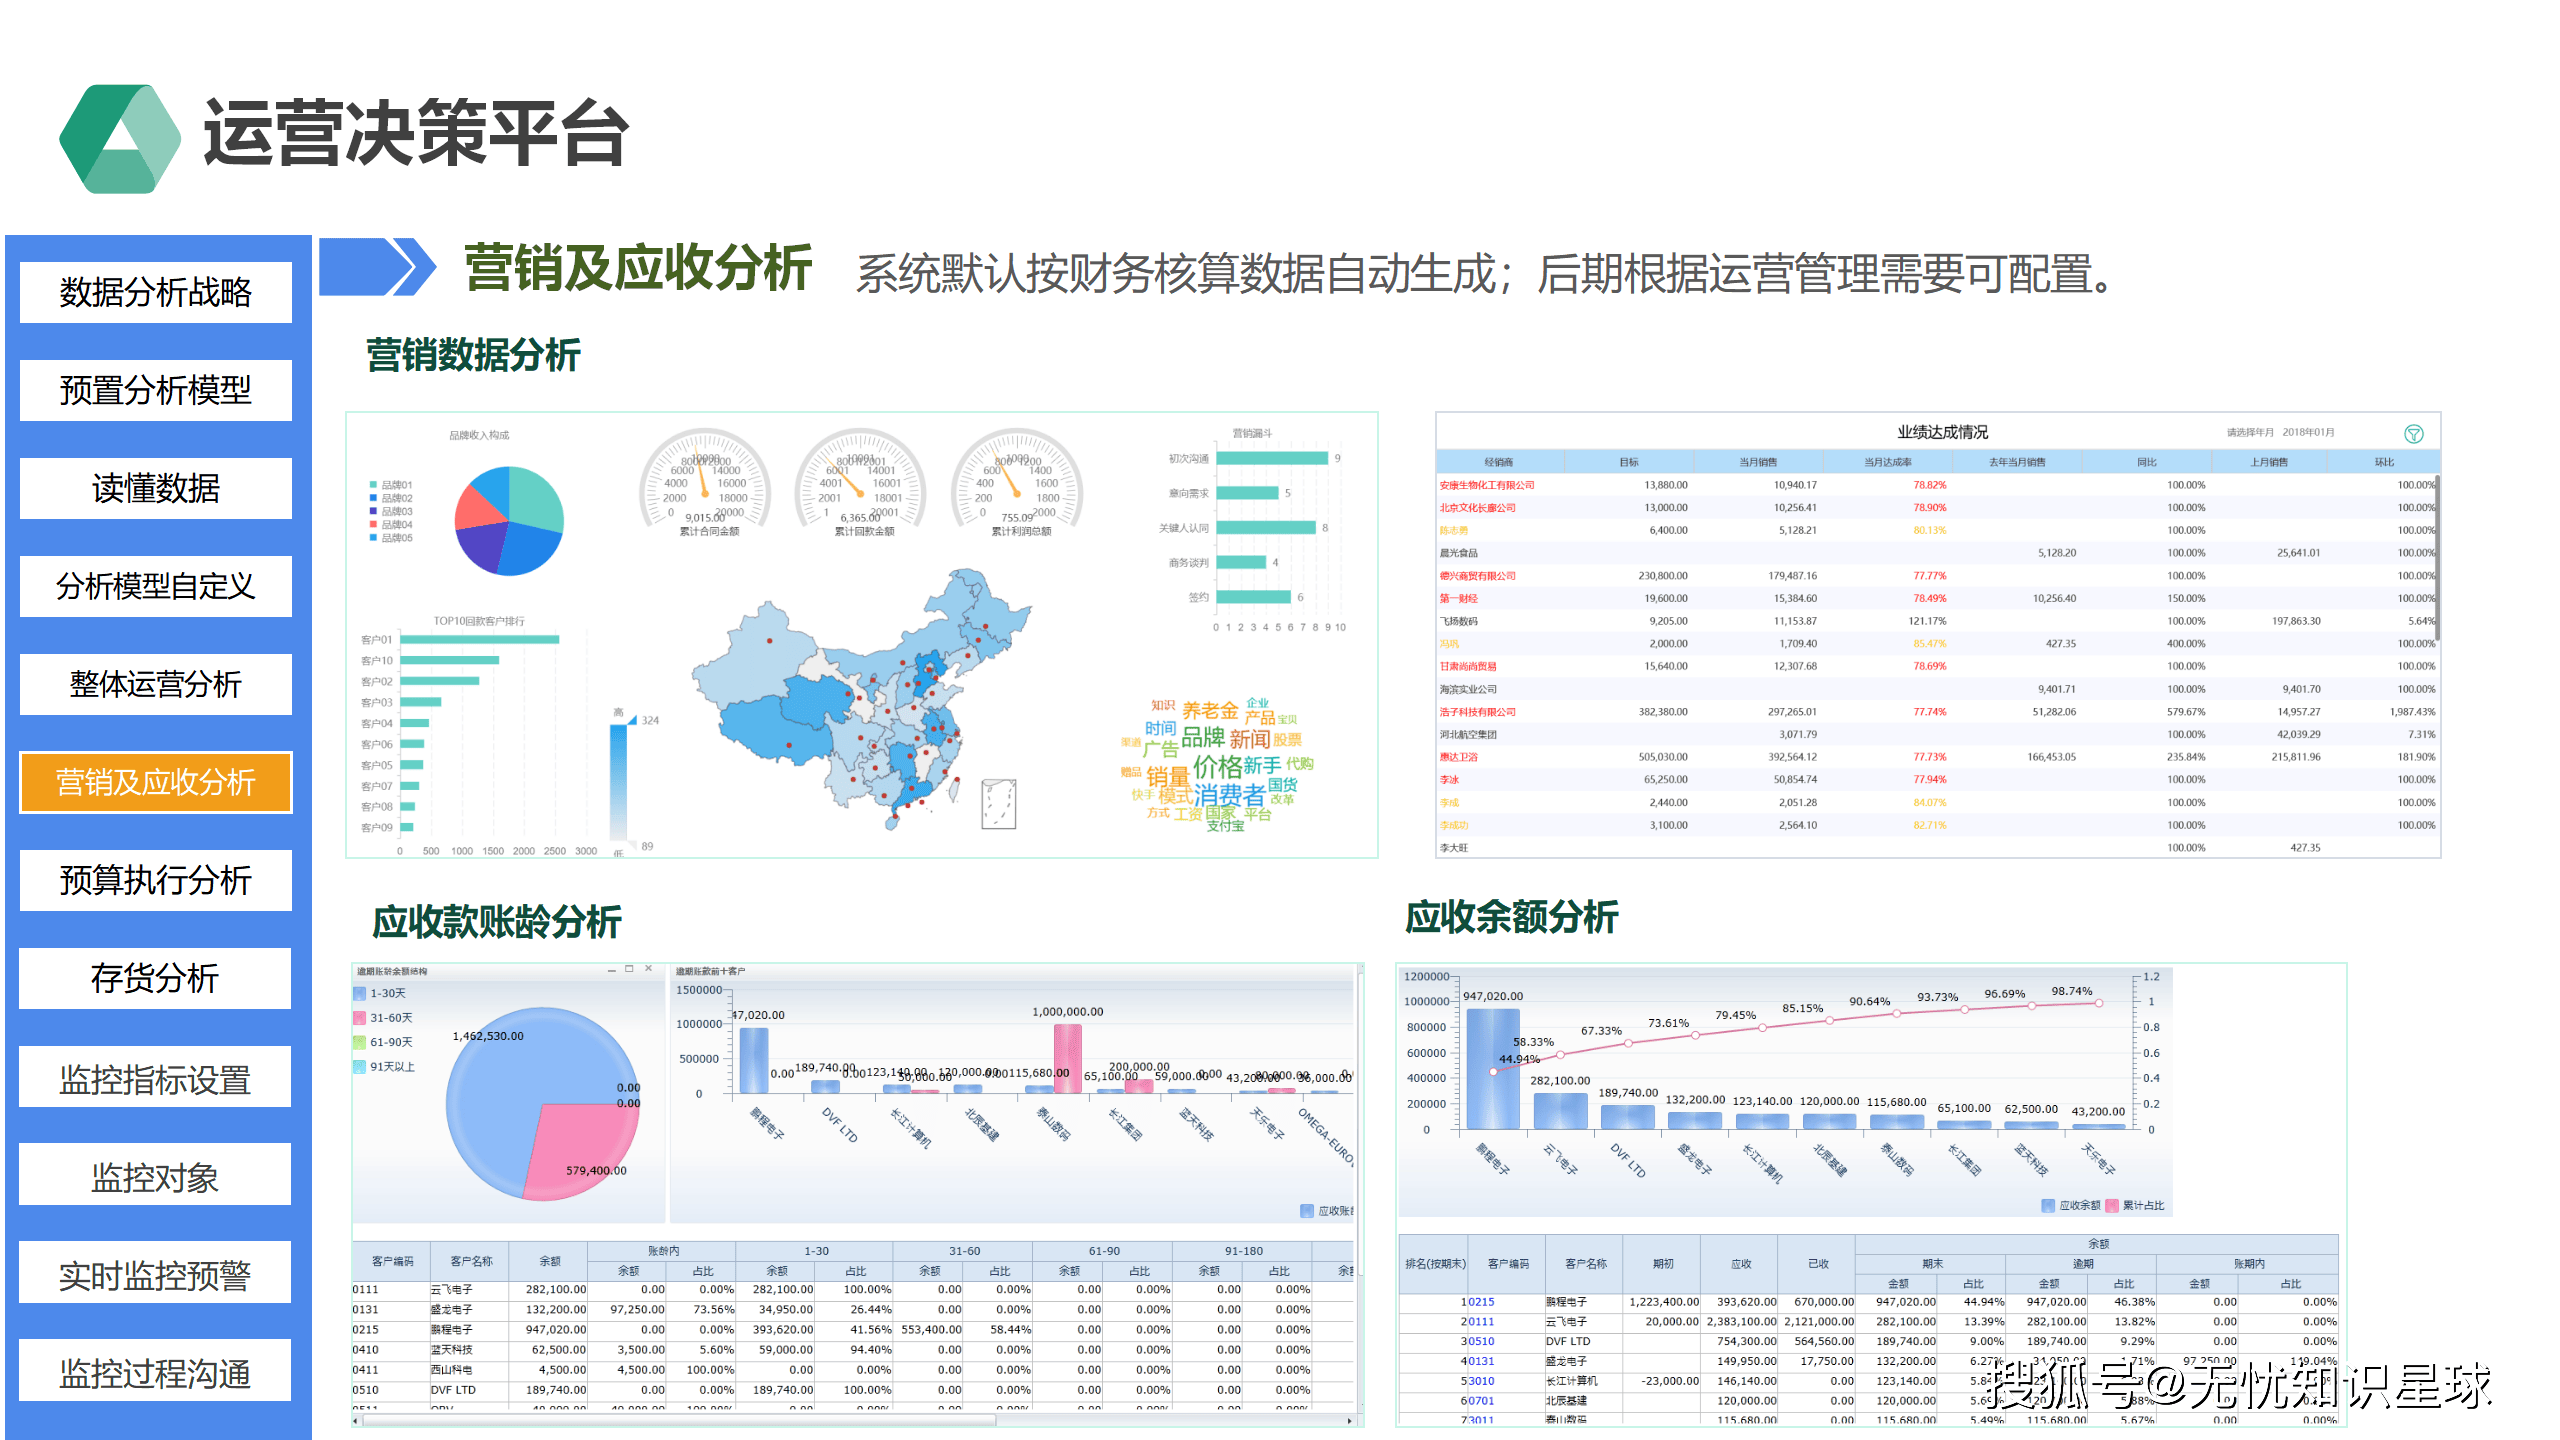Screen dimensions: 2560x1440
Task: Click the 当月销售 column header
Action: [1757, 462]
